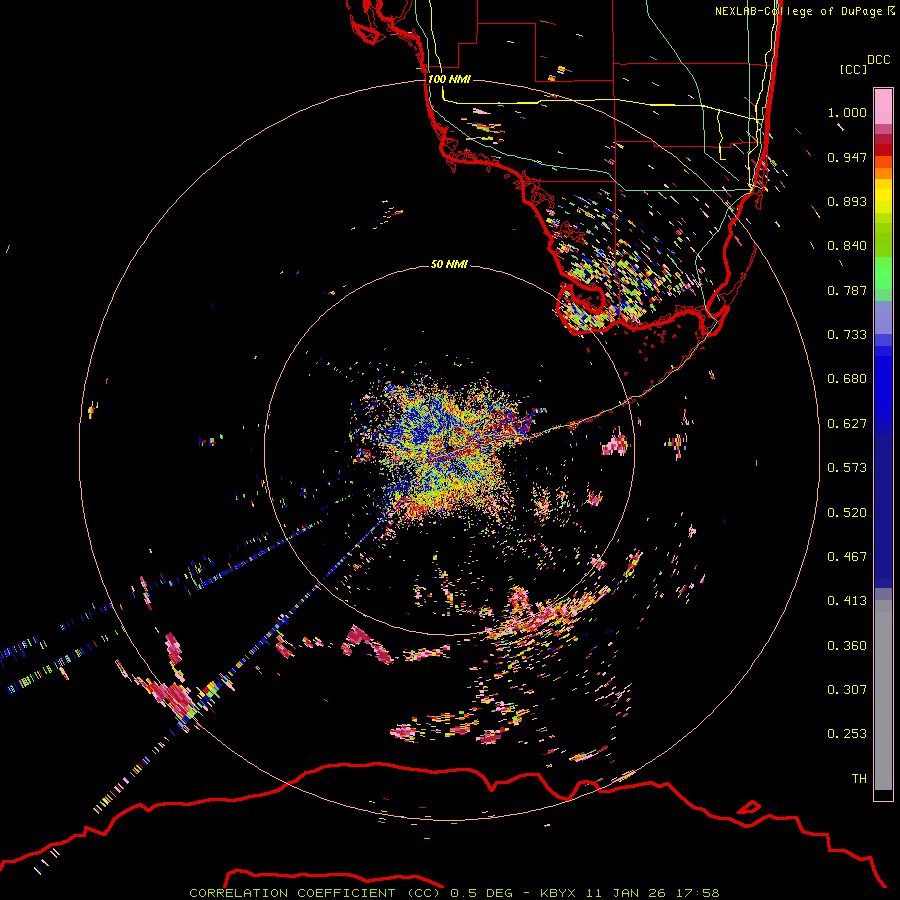Click the 0.573 scale value
This screenshot has height=900, width=900.
tap(847, 468)
